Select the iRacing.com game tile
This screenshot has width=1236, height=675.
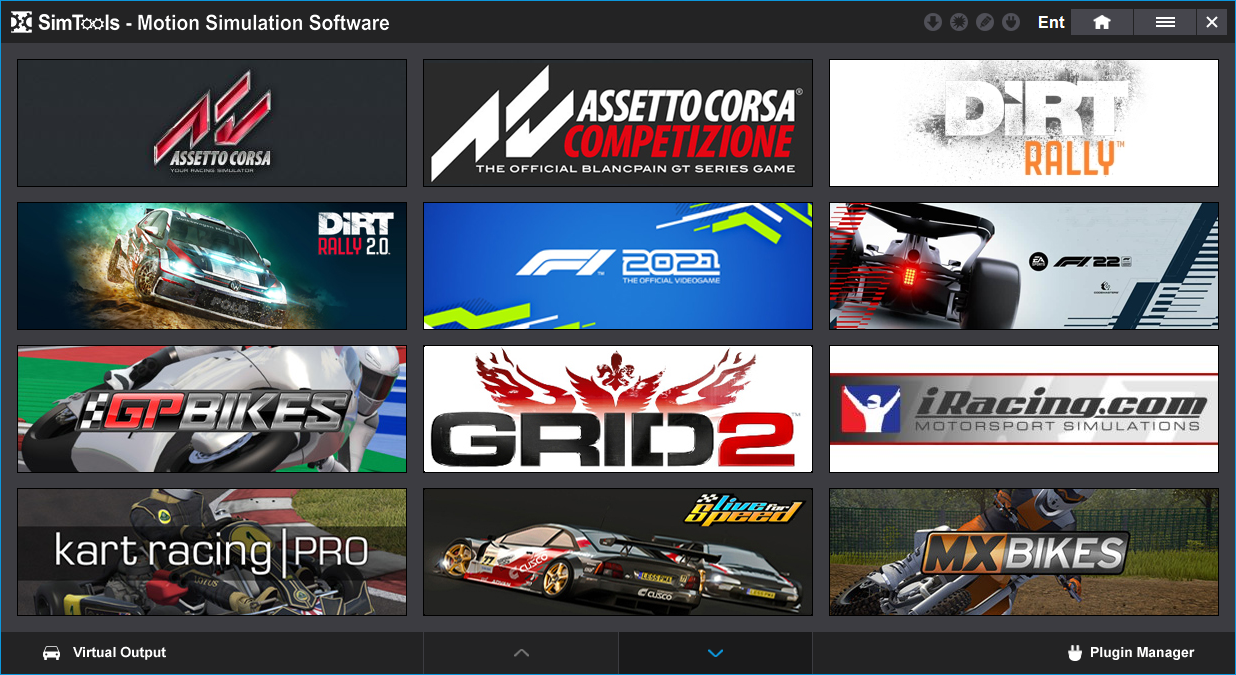pyautogui.click(x=1024, y=409)
